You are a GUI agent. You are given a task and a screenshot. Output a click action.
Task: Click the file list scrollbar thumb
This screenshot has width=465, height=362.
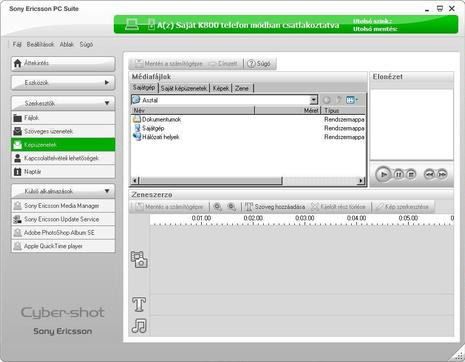(211, 181)
